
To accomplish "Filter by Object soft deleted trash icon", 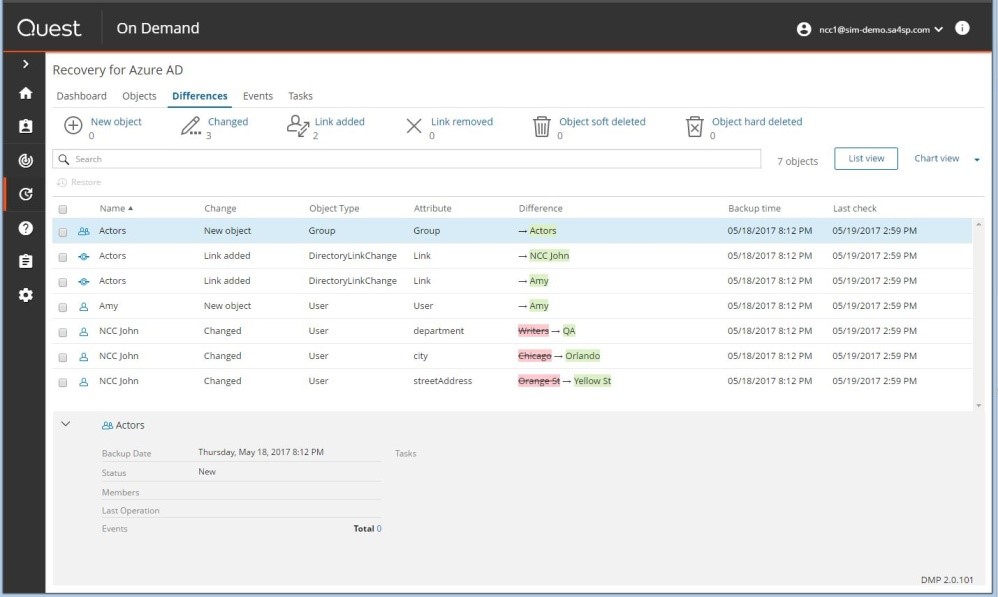I will click(x=541, y=126).
